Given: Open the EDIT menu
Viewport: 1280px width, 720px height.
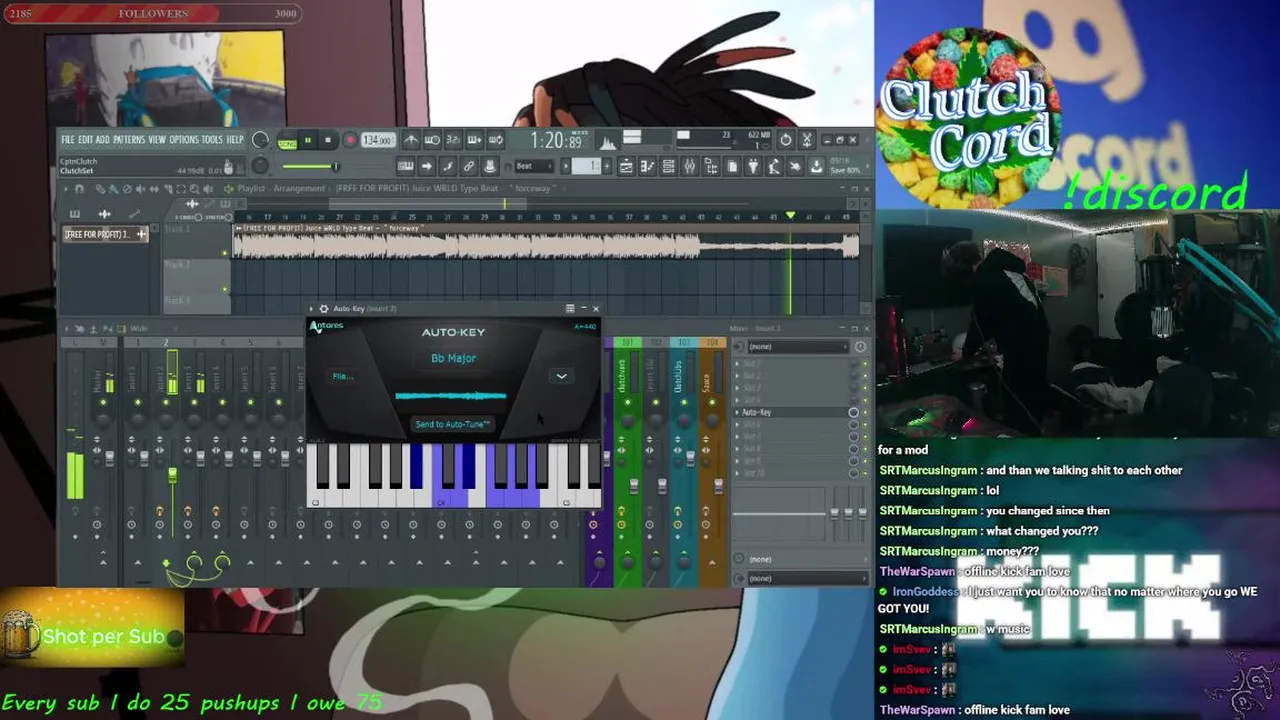Looking at the screenshot, I should click(x=85, y=140).
